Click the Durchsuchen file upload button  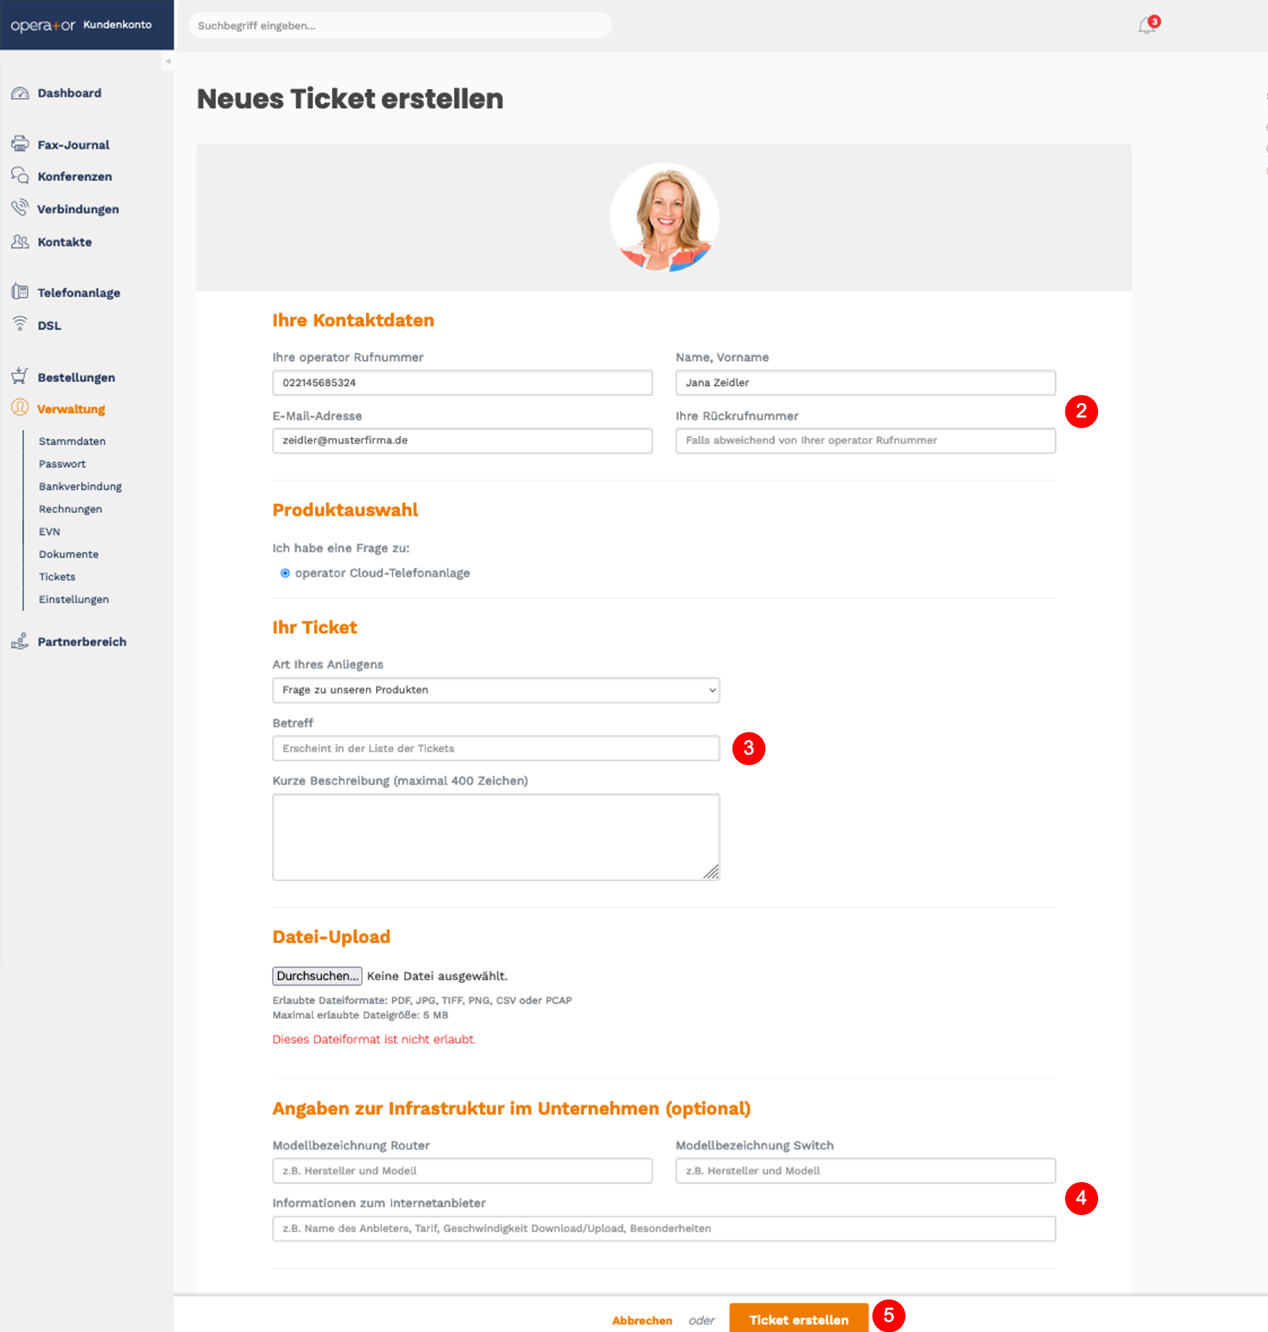click(x=317, y=976)
